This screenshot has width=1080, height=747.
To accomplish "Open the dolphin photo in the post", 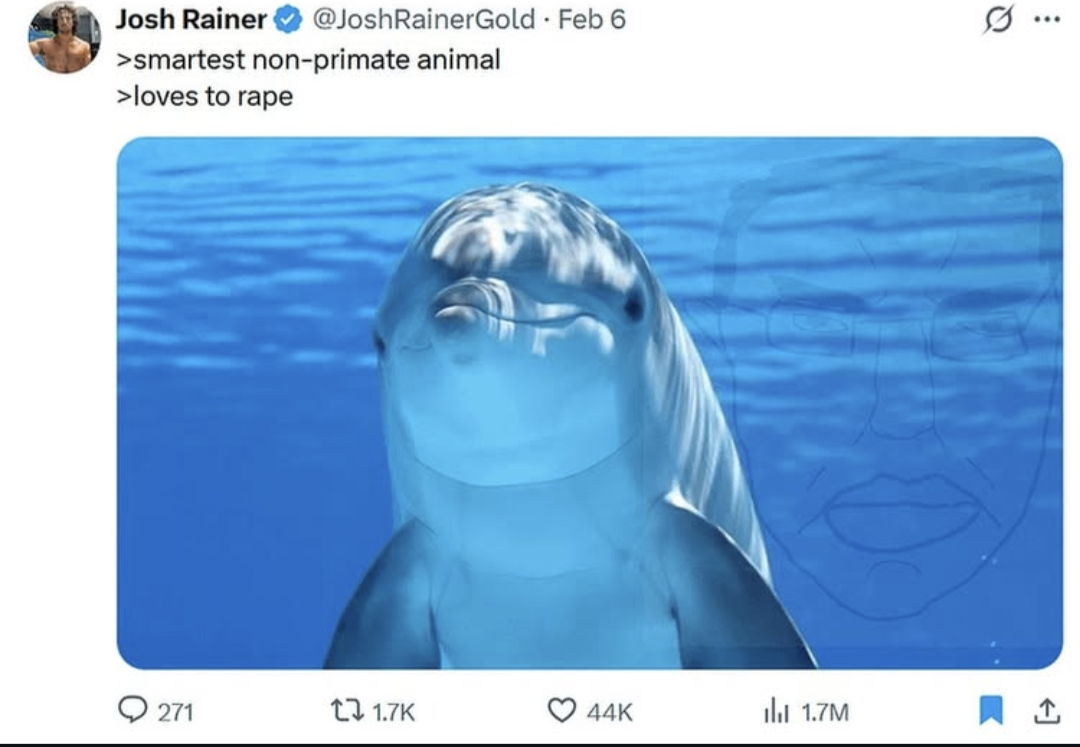I will pyautogui.click(x=589, y=403).
